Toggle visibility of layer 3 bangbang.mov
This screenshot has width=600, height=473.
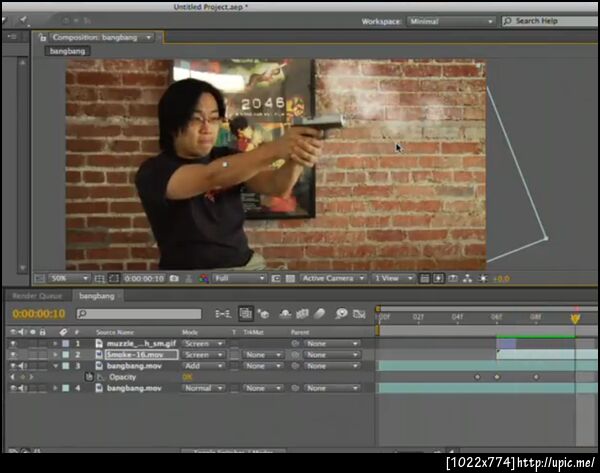pos(13,366)
